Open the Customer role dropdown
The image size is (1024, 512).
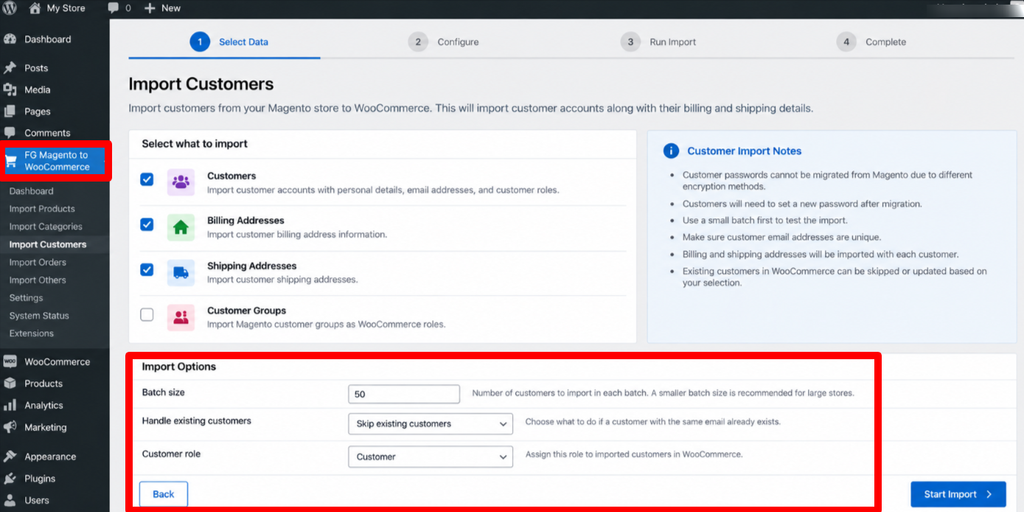click(x=430, y=457)
